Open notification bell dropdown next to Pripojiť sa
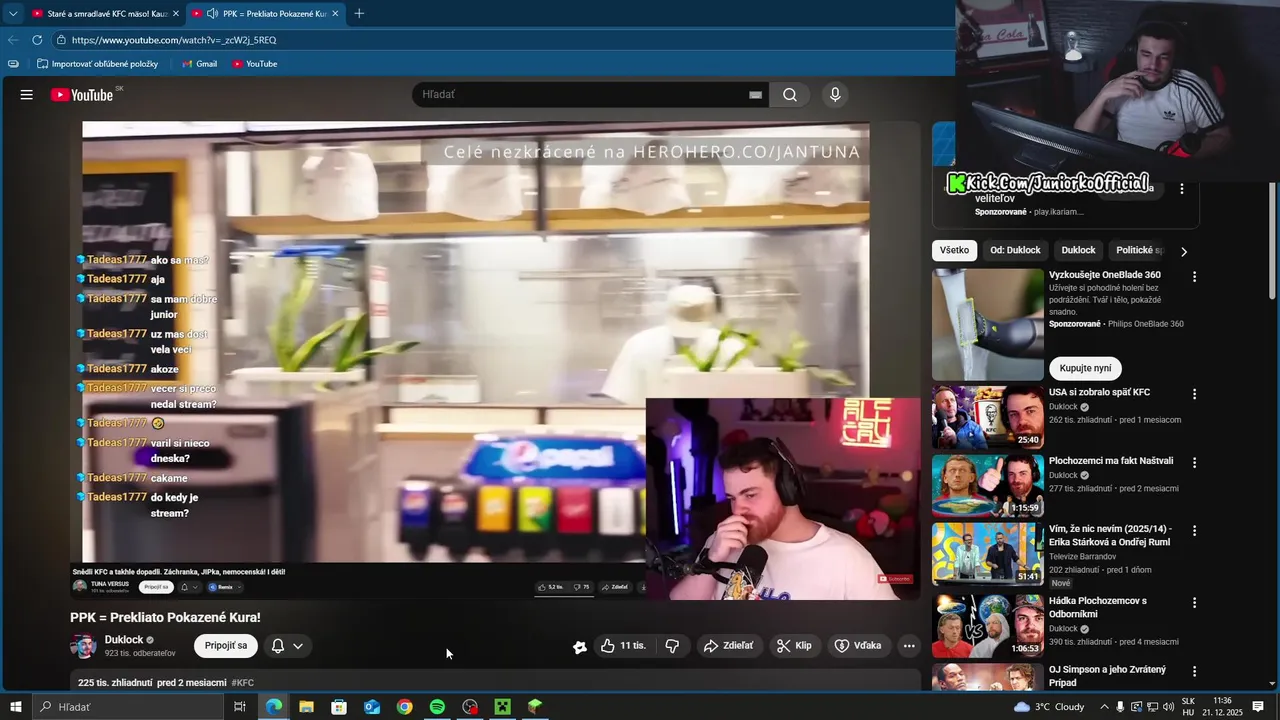 (287, 646)
